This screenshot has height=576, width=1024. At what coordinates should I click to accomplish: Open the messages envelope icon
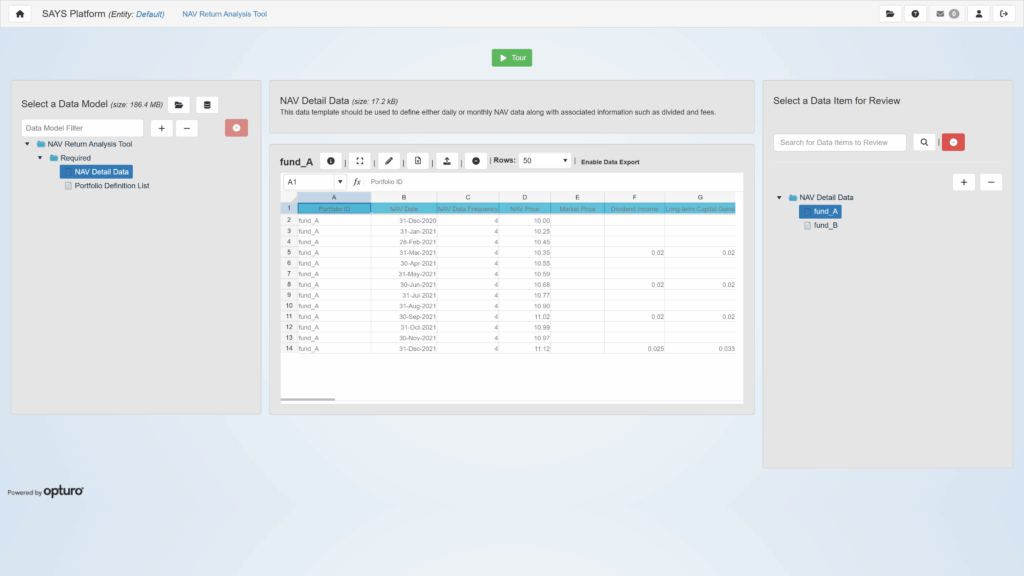946,14
